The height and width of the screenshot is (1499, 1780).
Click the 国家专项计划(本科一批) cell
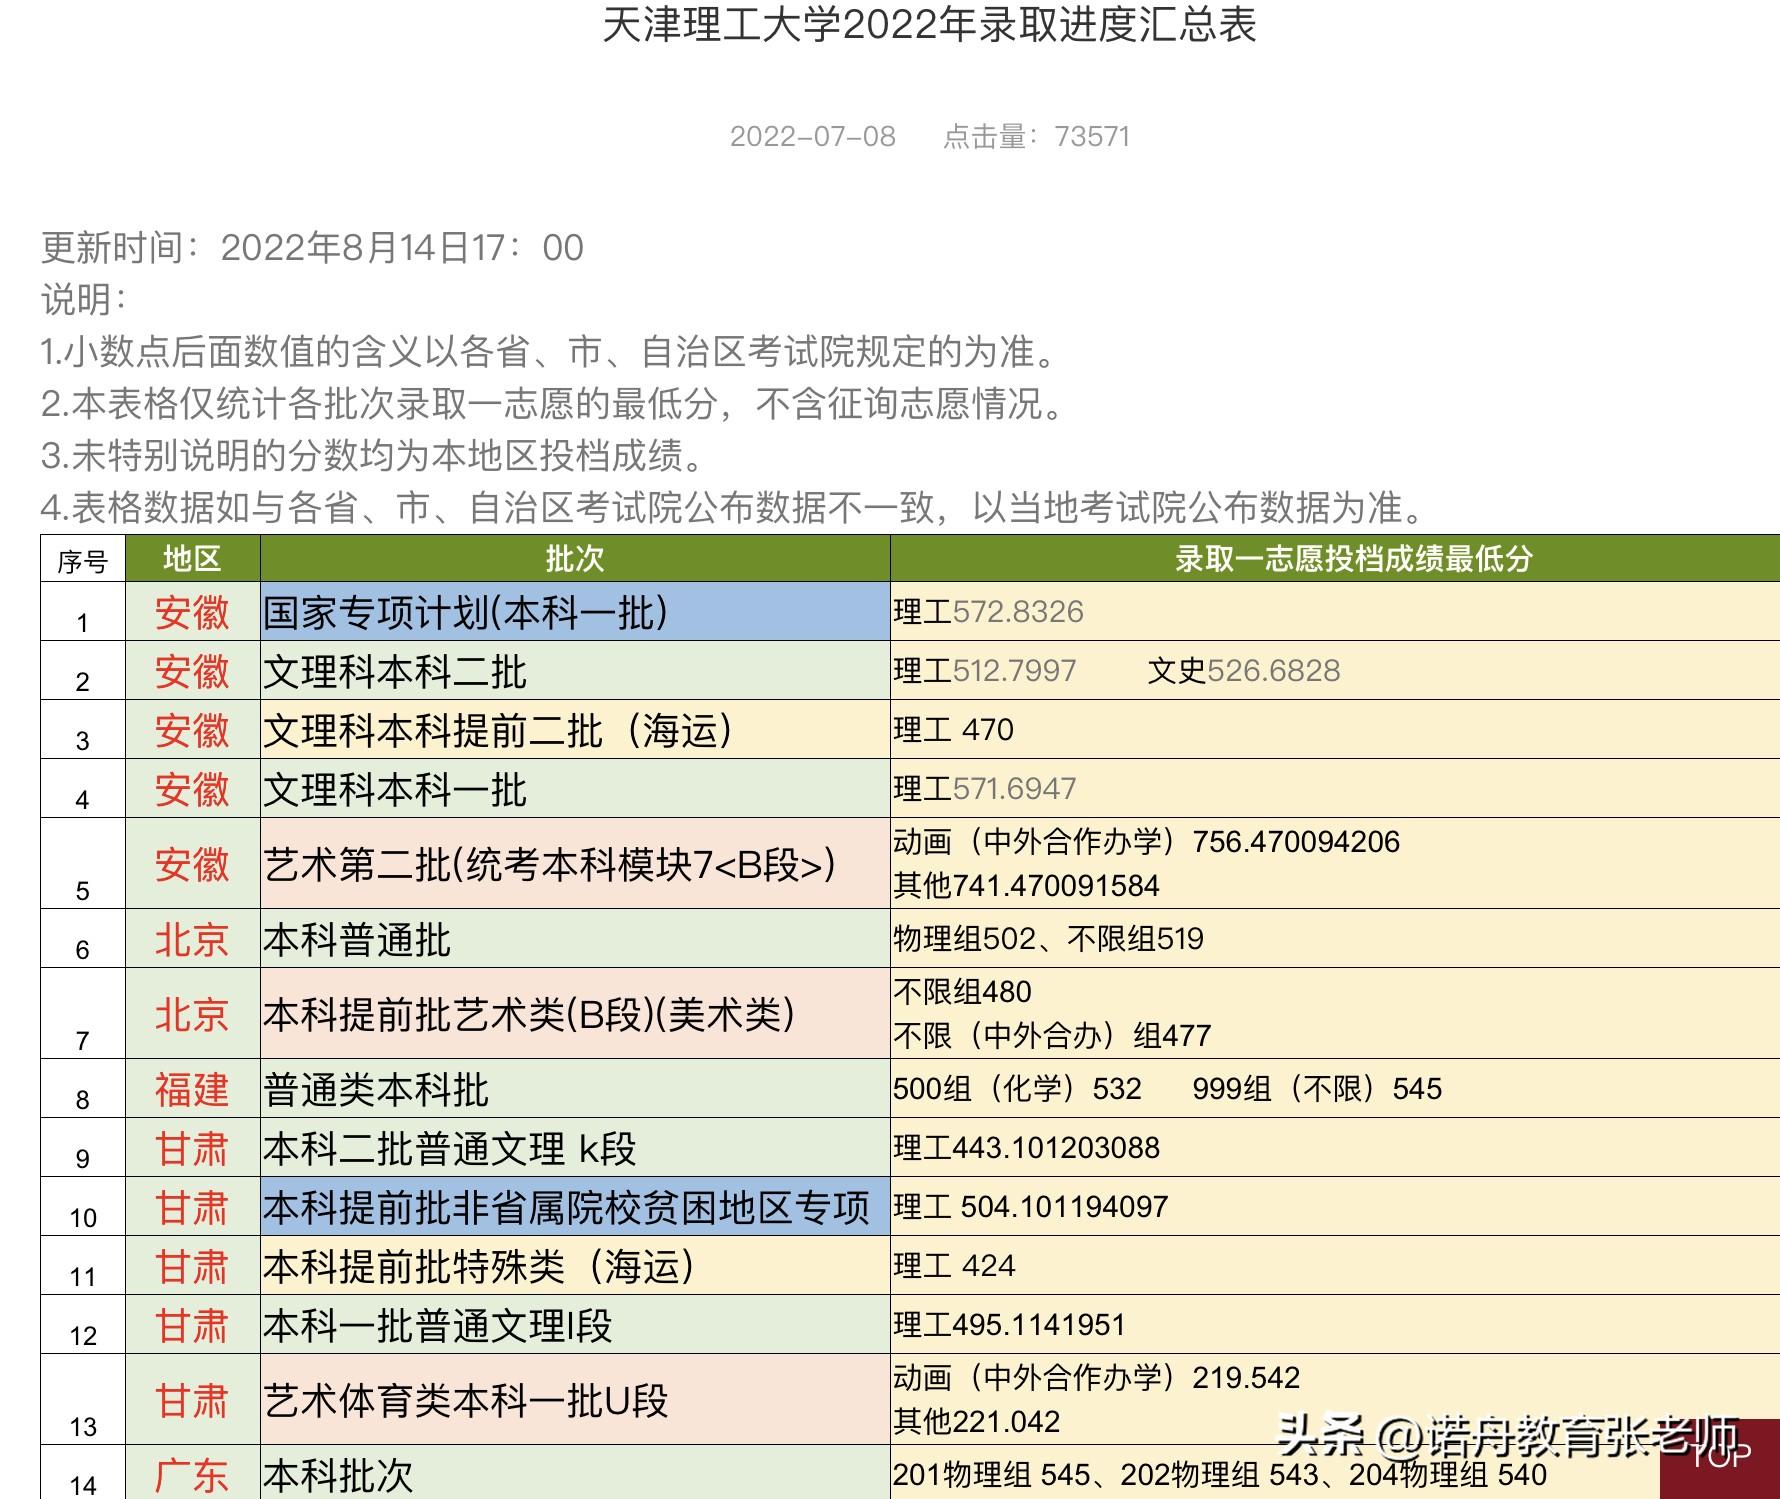tap(575, 612)
